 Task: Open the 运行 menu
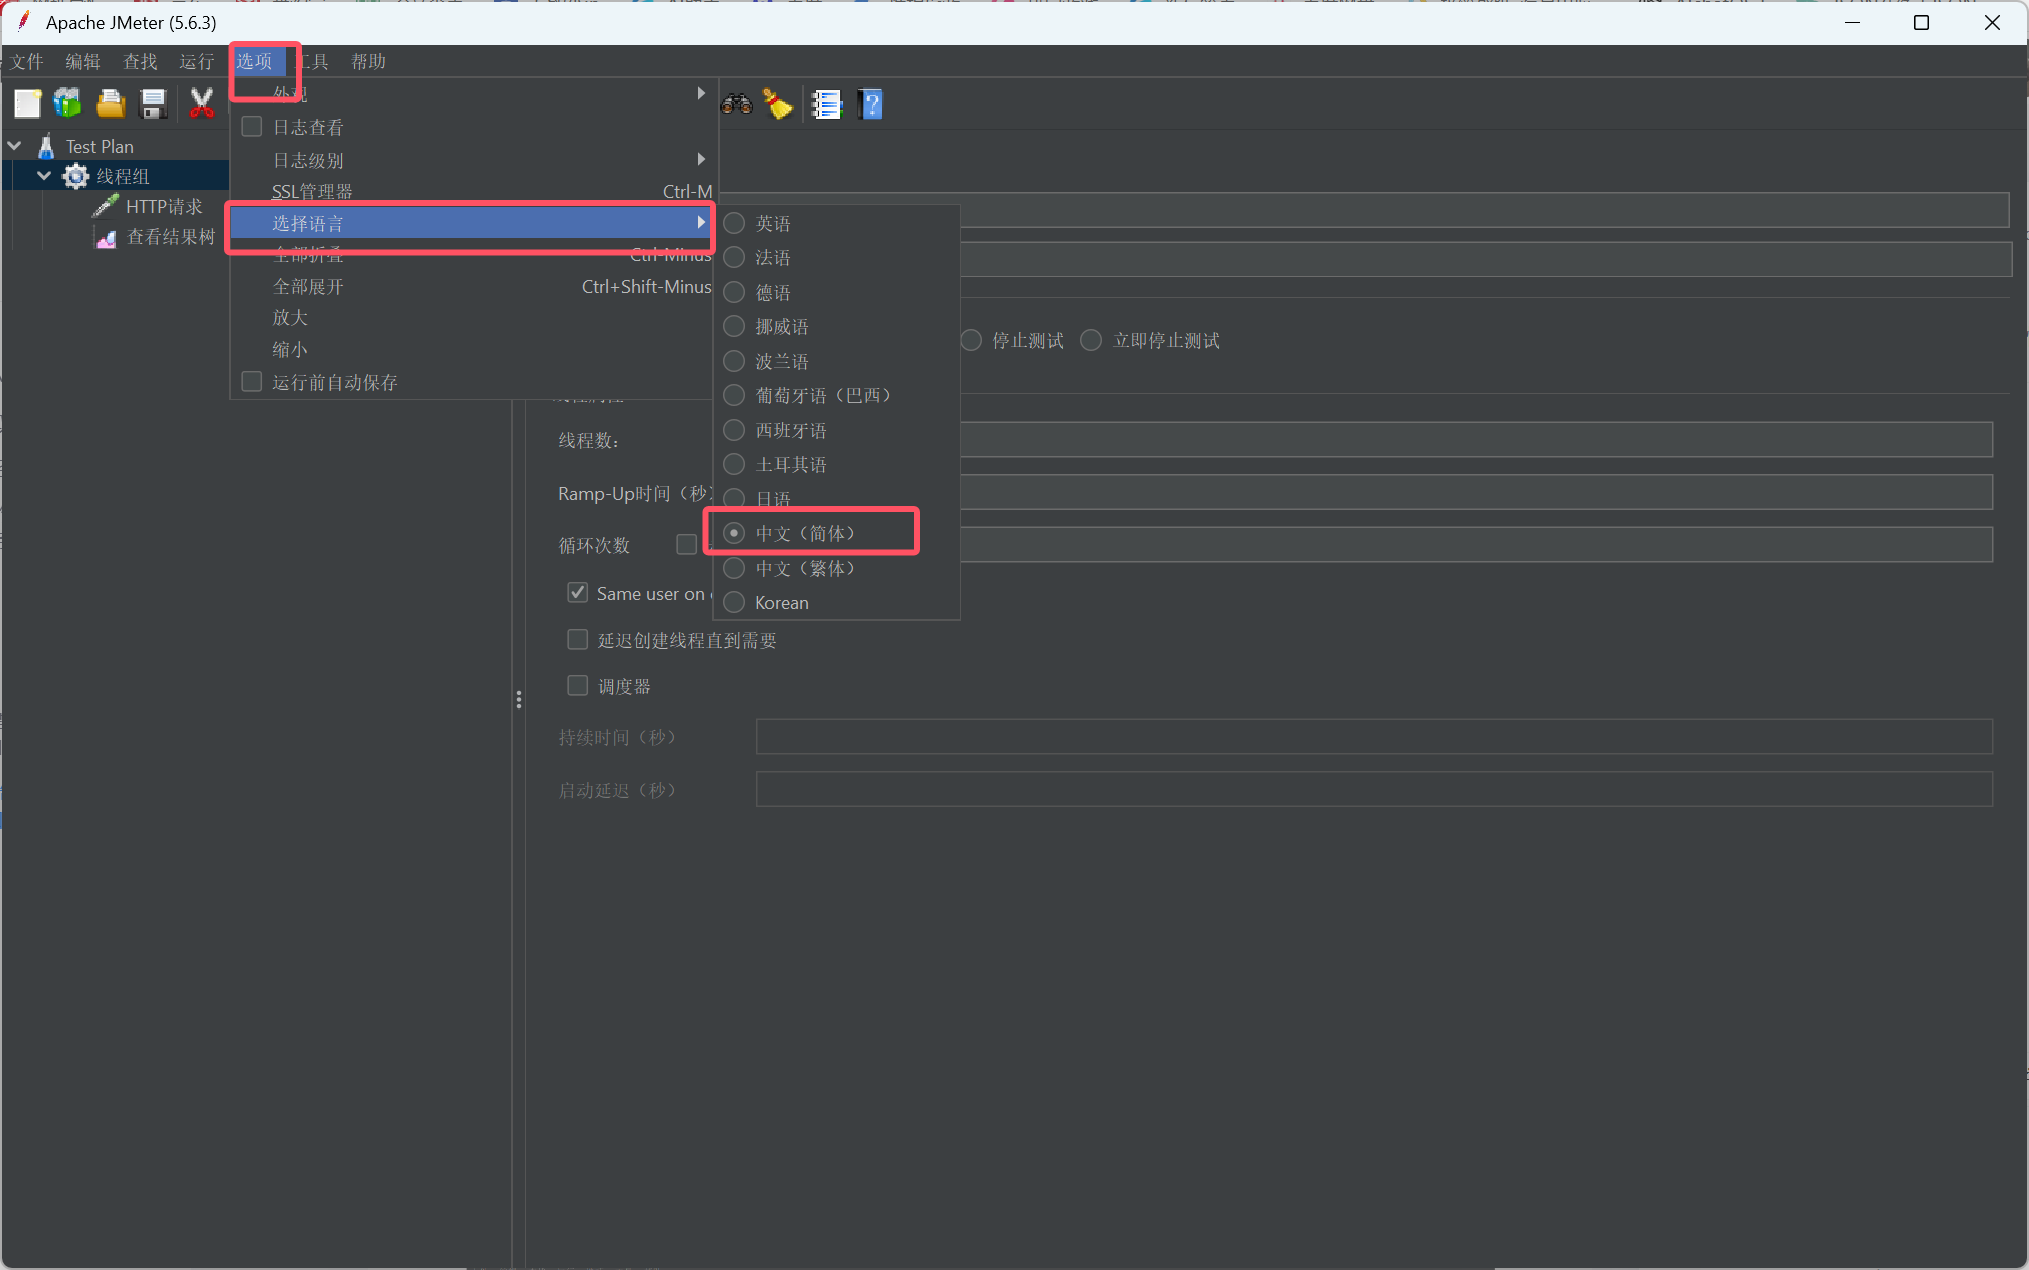tap(197, 61)
